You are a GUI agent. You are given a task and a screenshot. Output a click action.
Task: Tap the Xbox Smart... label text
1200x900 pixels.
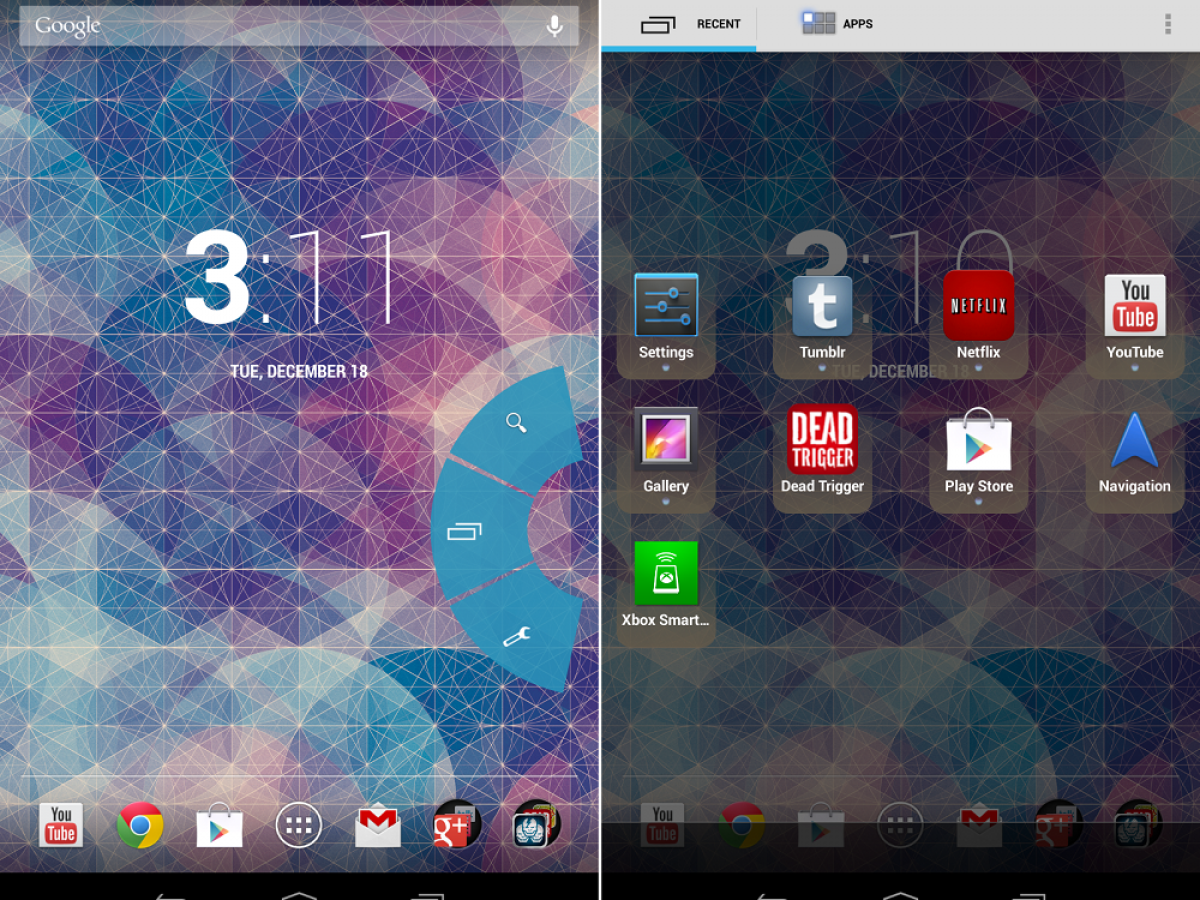pyautogui.click(x=666, y=620)
